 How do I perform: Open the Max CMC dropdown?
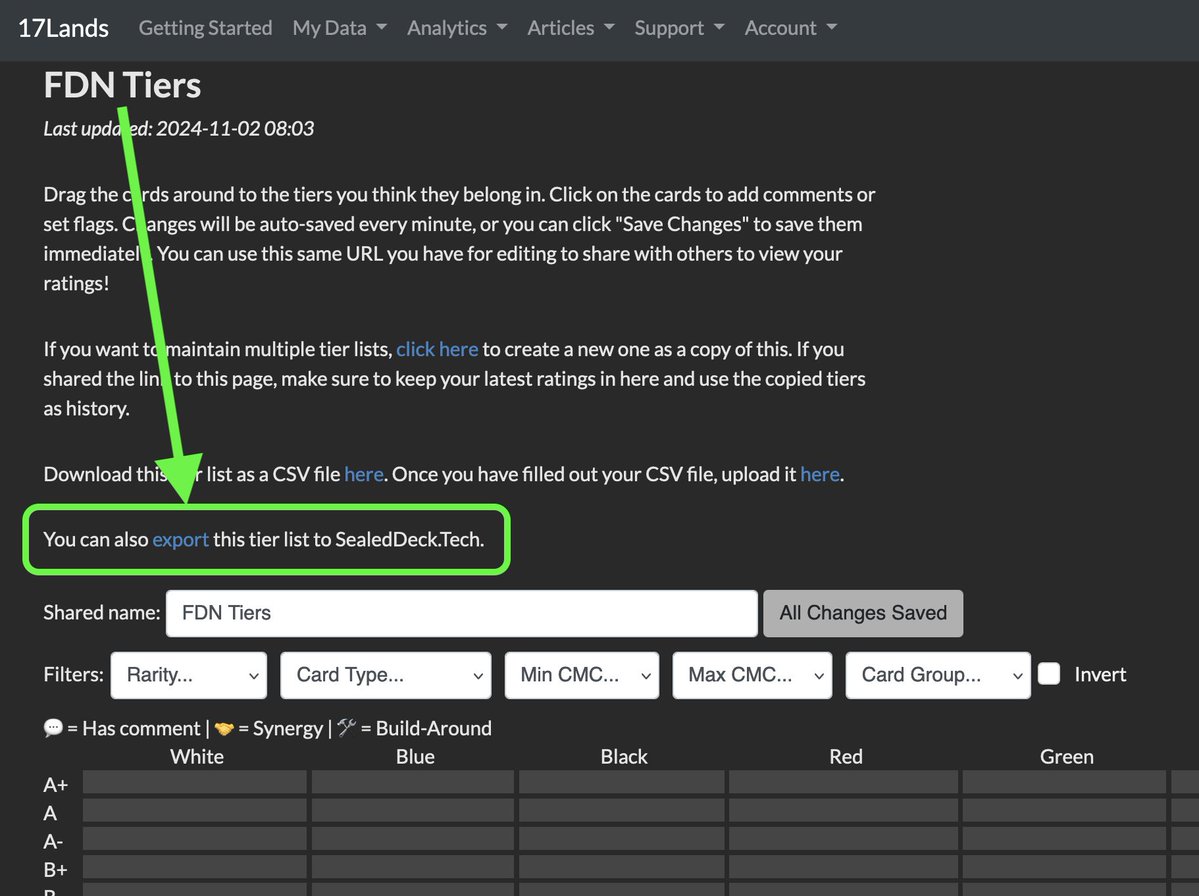coord(751,675)
